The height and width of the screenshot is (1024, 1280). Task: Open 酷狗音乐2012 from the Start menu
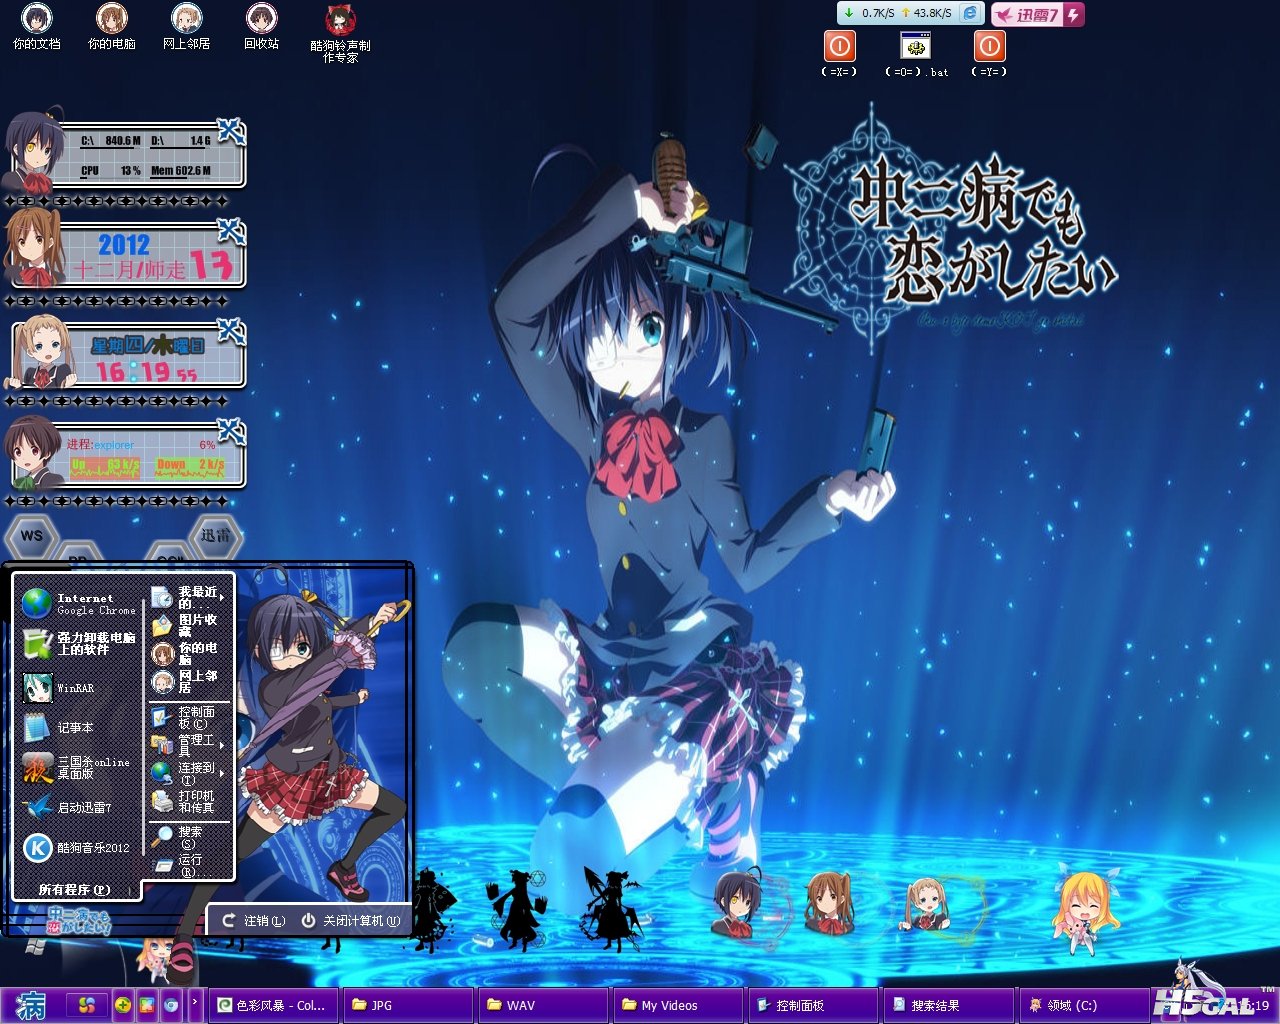(x=80, y=848)
